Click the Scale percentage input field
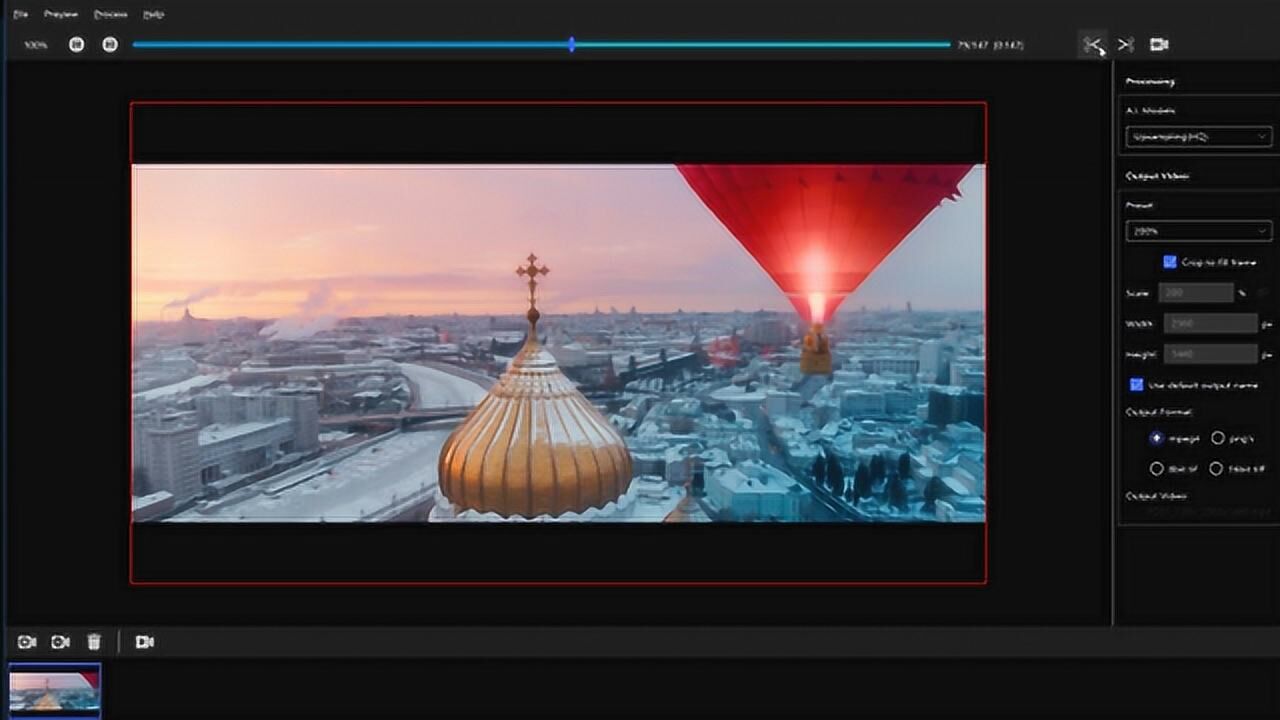Viewport: 1280px width, 720px height. tap(1196, 293)
